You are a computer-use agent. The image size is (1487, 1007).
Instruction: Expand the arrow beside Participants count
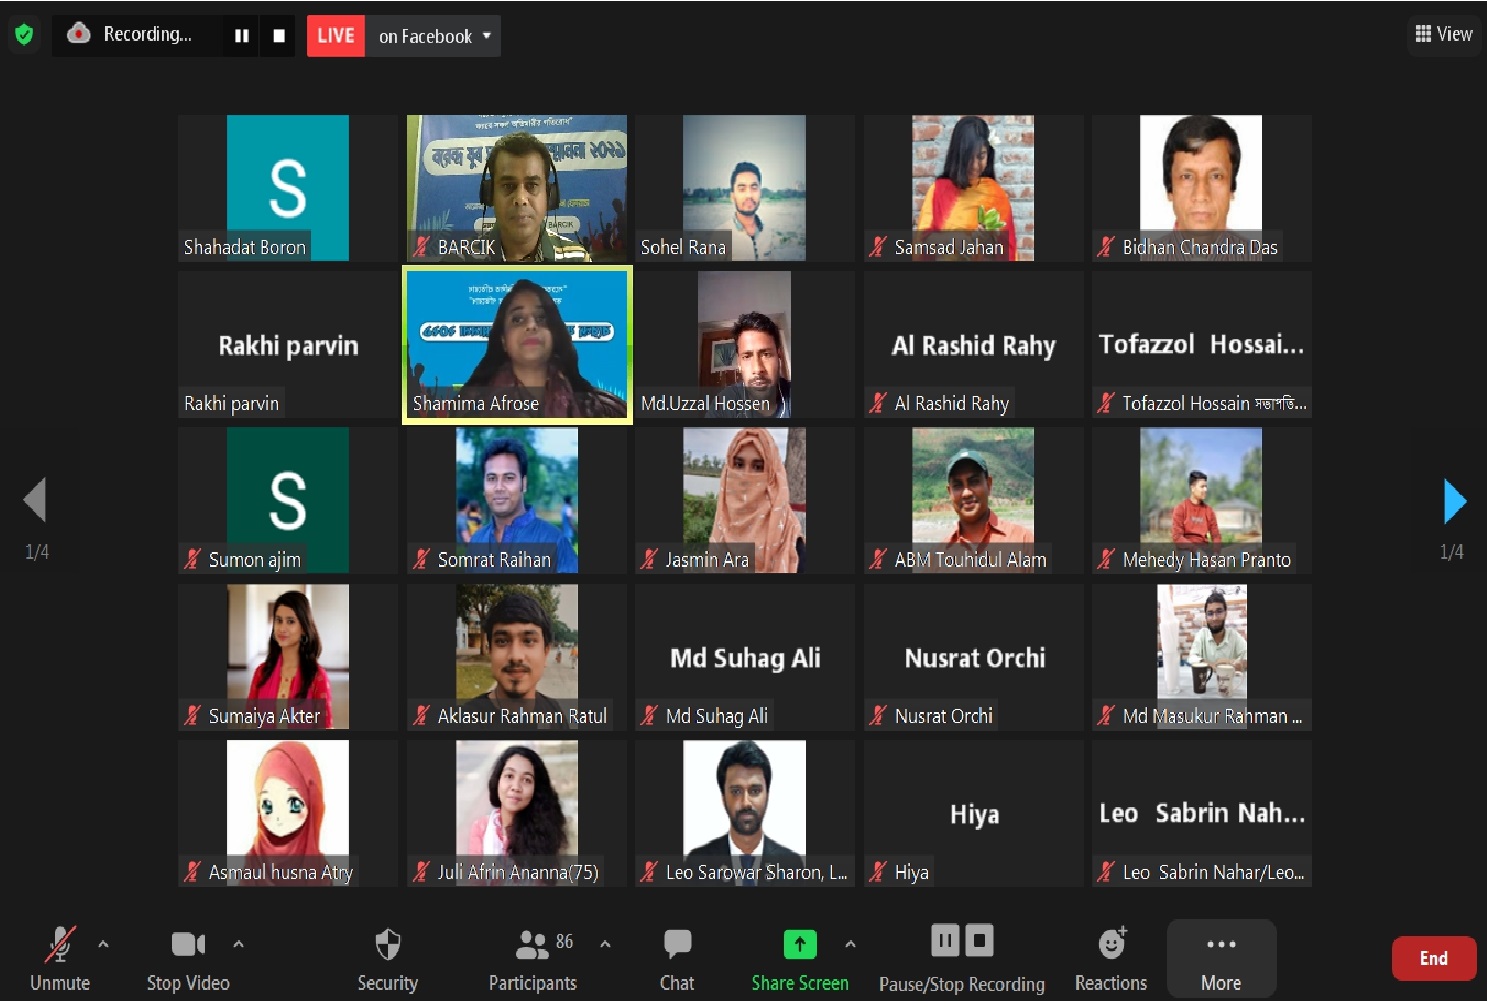tap(605, 943)
